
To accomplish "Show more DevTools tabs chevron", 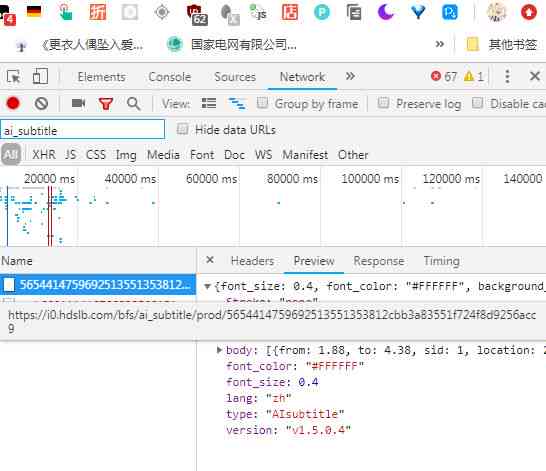I will point(350,76).
